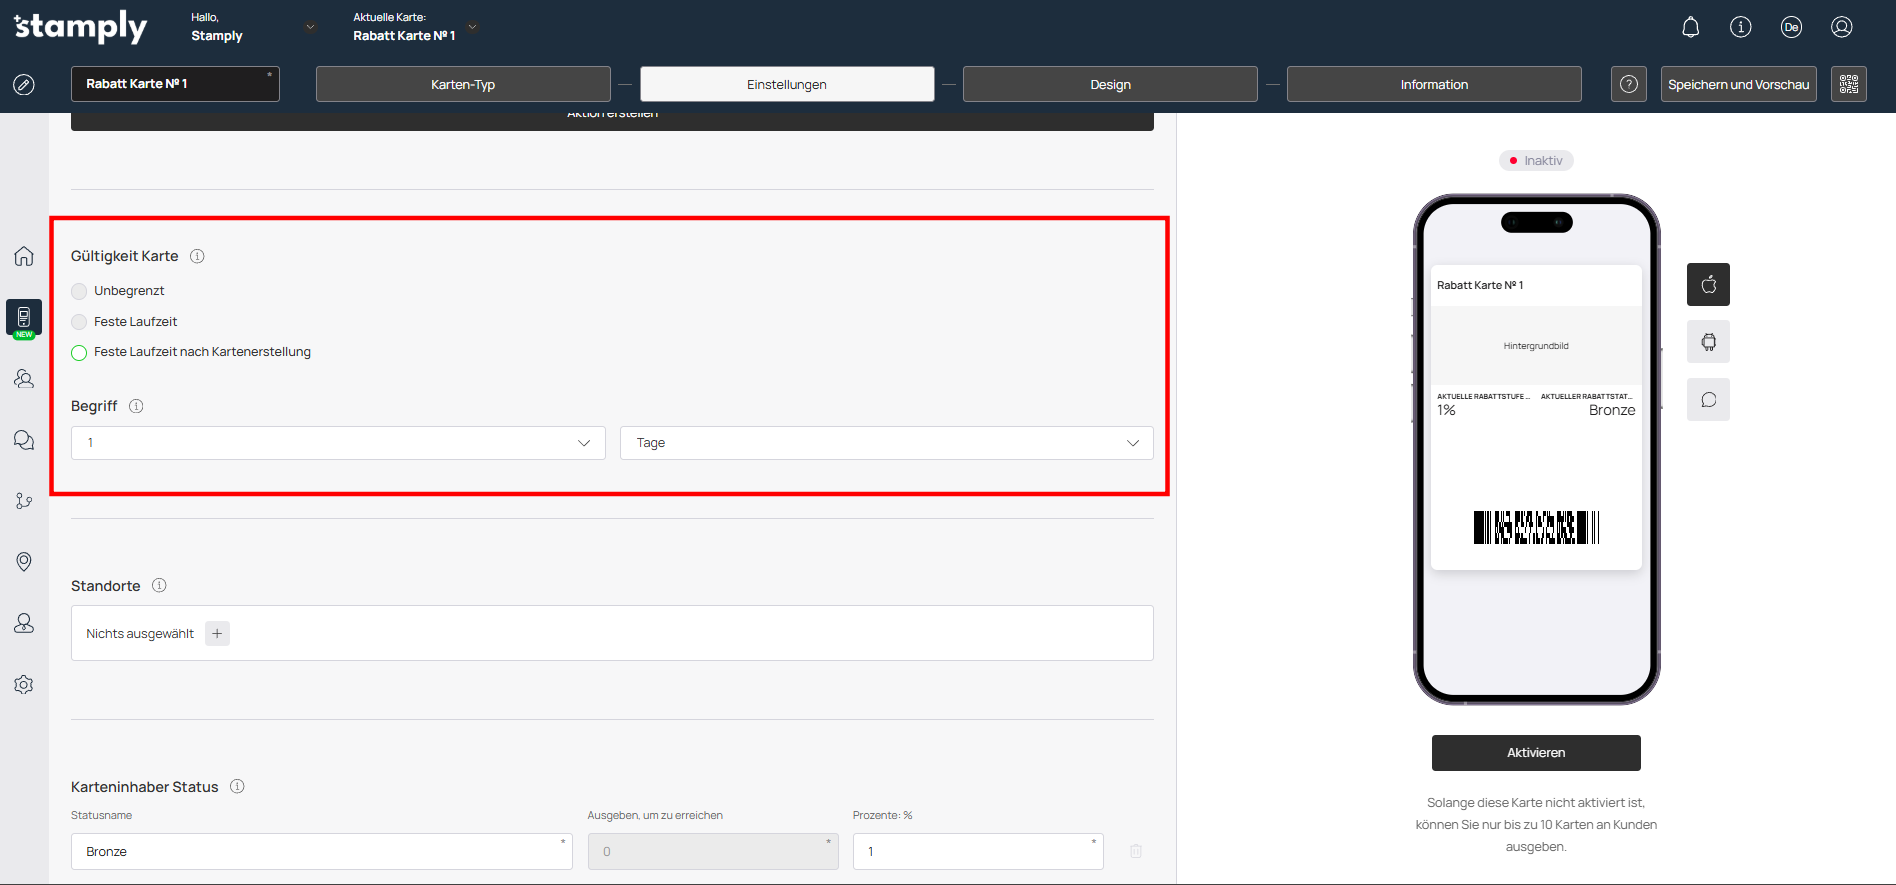Switch preview to Apple wallet view
This screenshot has width=1896, height=885.
coord(1708,285)
